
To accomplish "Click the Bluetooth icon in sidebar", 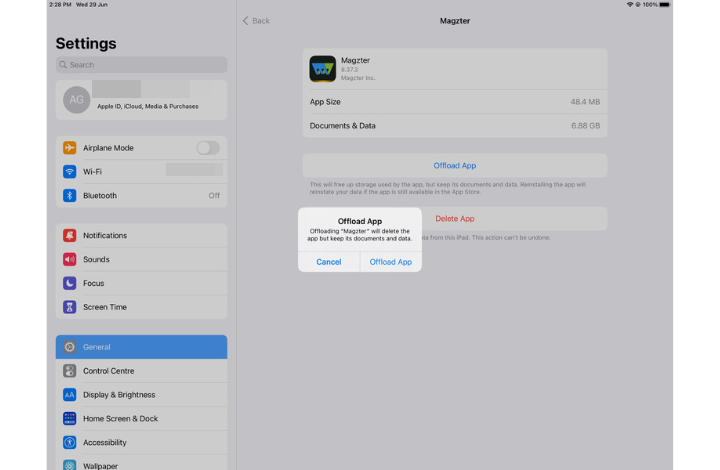I will click(69, 196).
